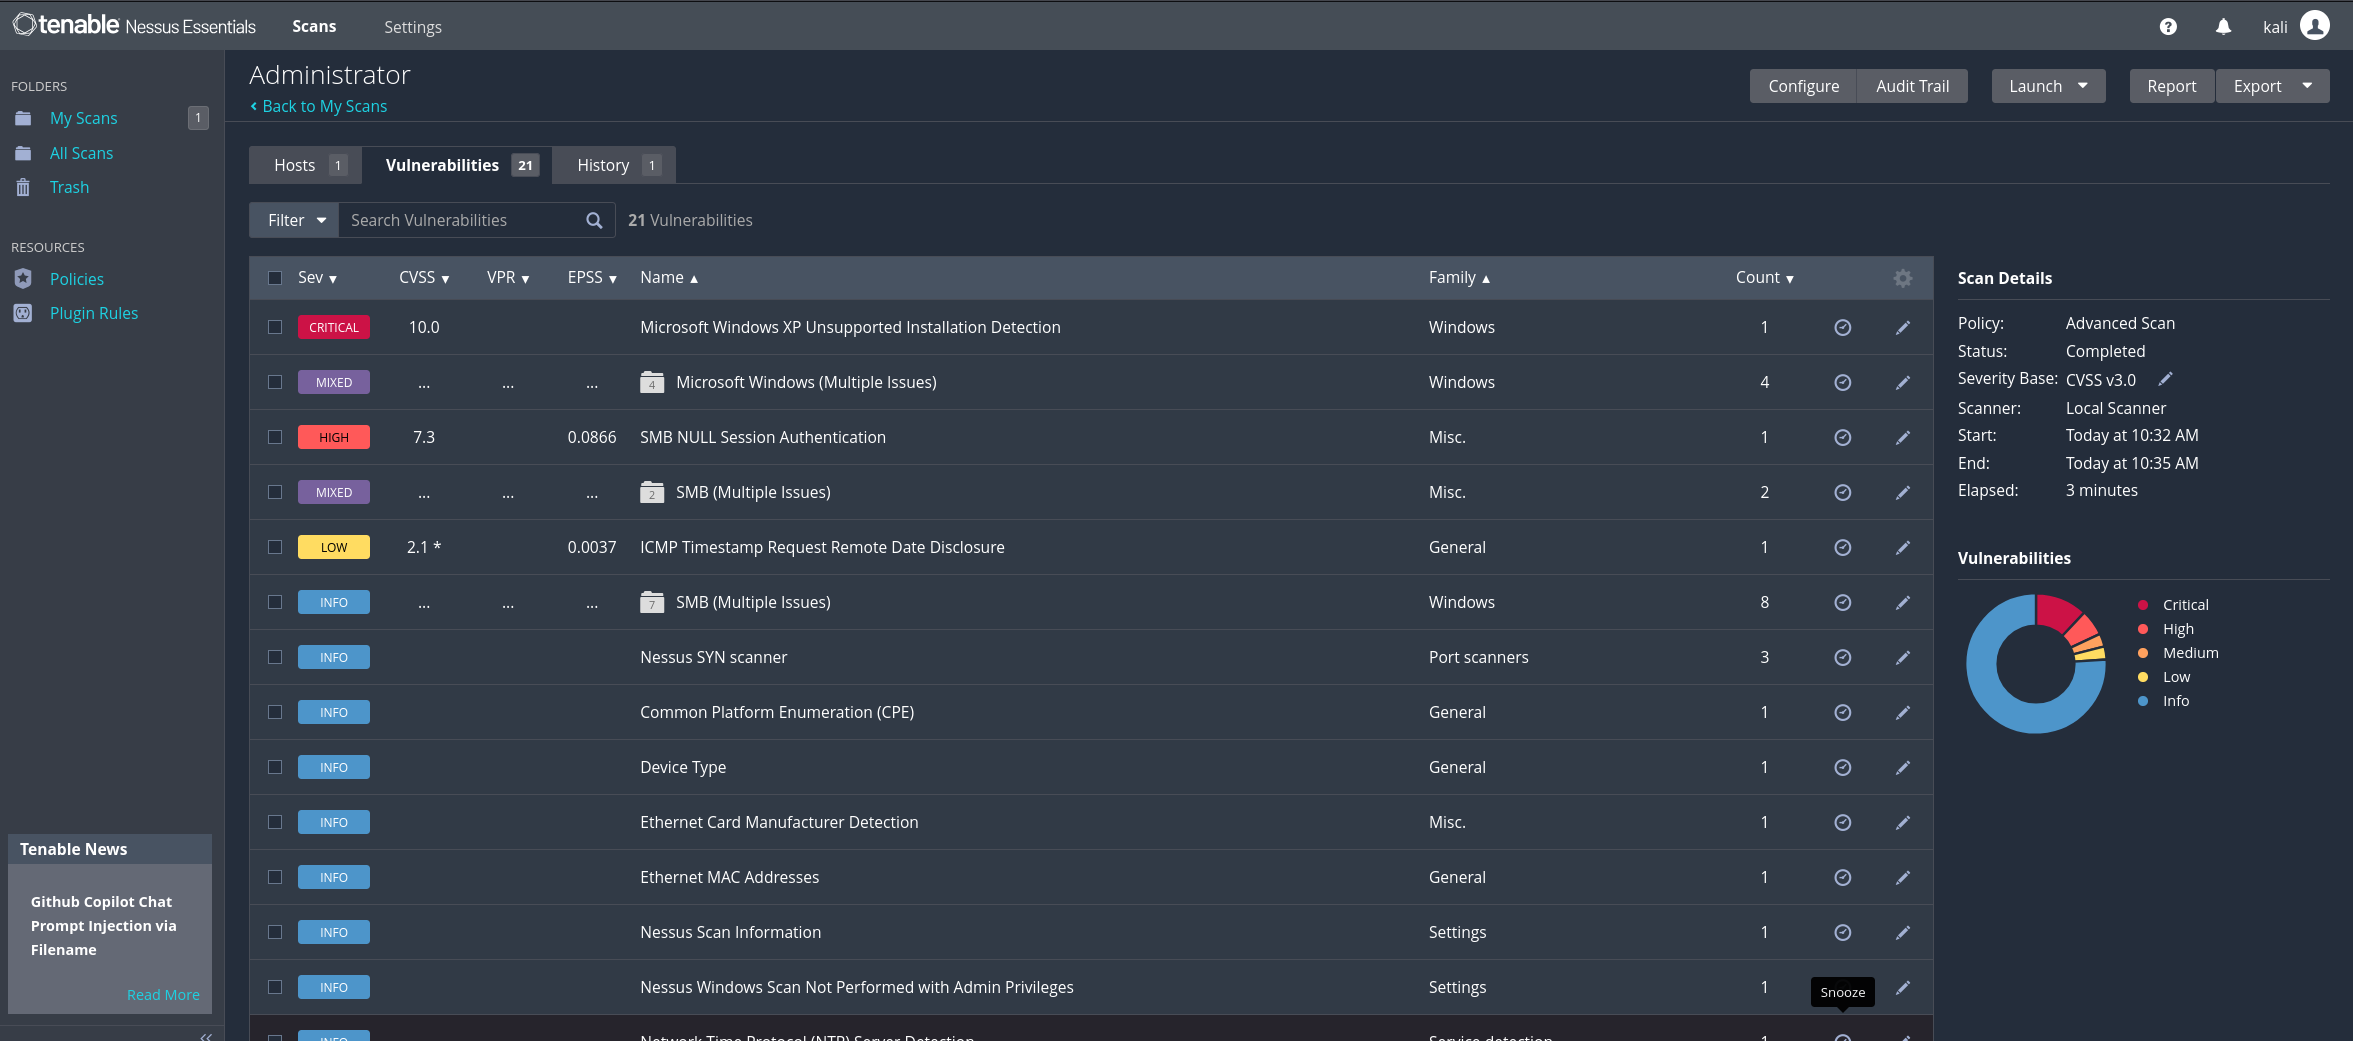Click the folder icon on Microsoft Windows (Multiple Issues)
Viewport: 2353px width, 1041px height.
[652, 382]
